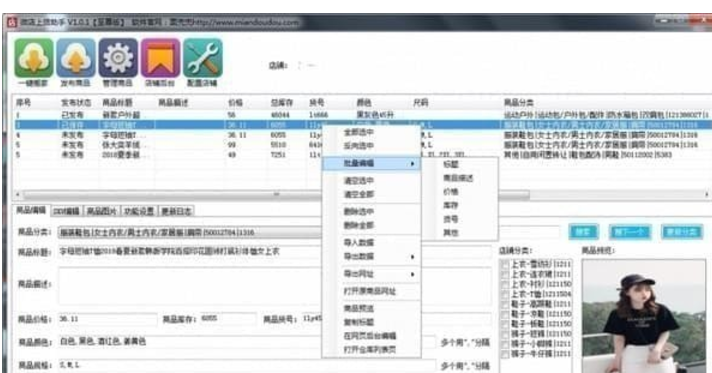Choose 打开原商品网址 in the context menu
This screenshot has height=373, width=712.
tap(371, 291)
